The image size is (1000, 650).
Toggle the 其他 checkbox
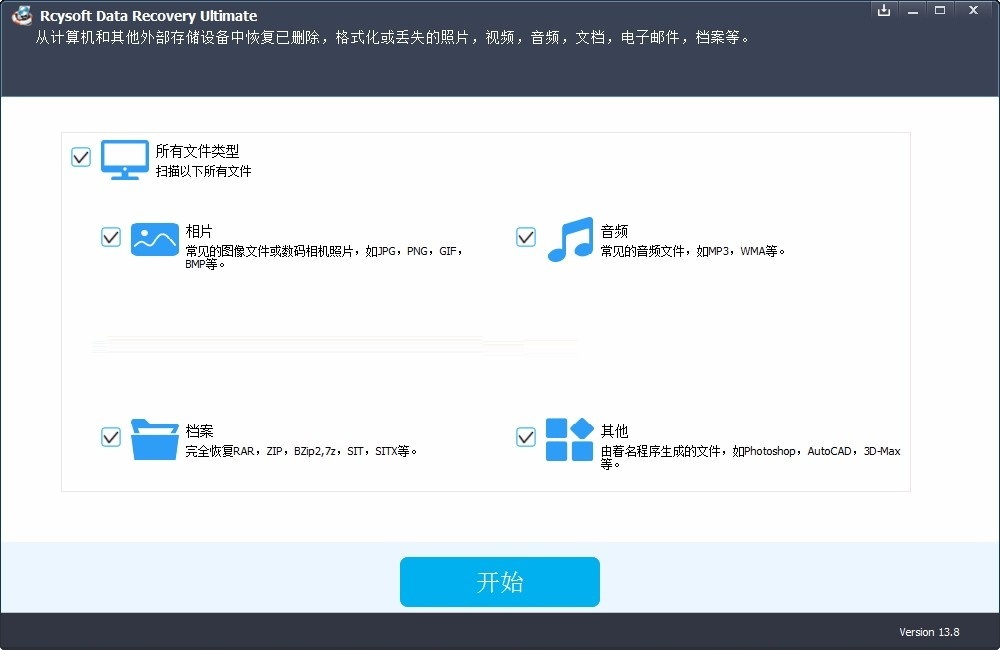point(526,437)
